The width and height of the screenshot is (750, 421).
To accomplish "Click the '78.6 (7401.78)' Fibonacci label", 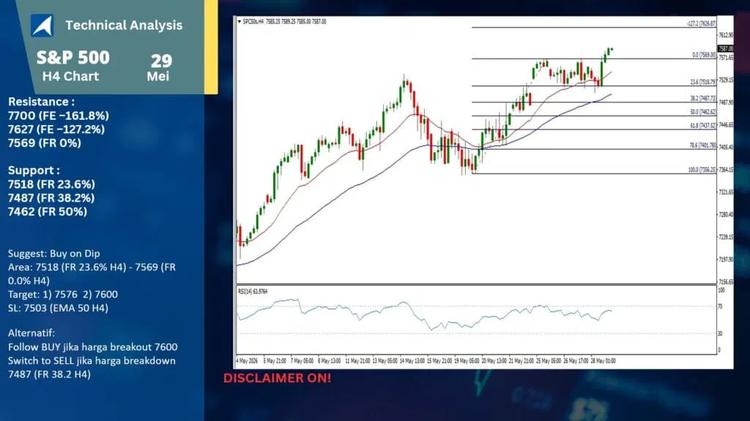I will 703,145.
